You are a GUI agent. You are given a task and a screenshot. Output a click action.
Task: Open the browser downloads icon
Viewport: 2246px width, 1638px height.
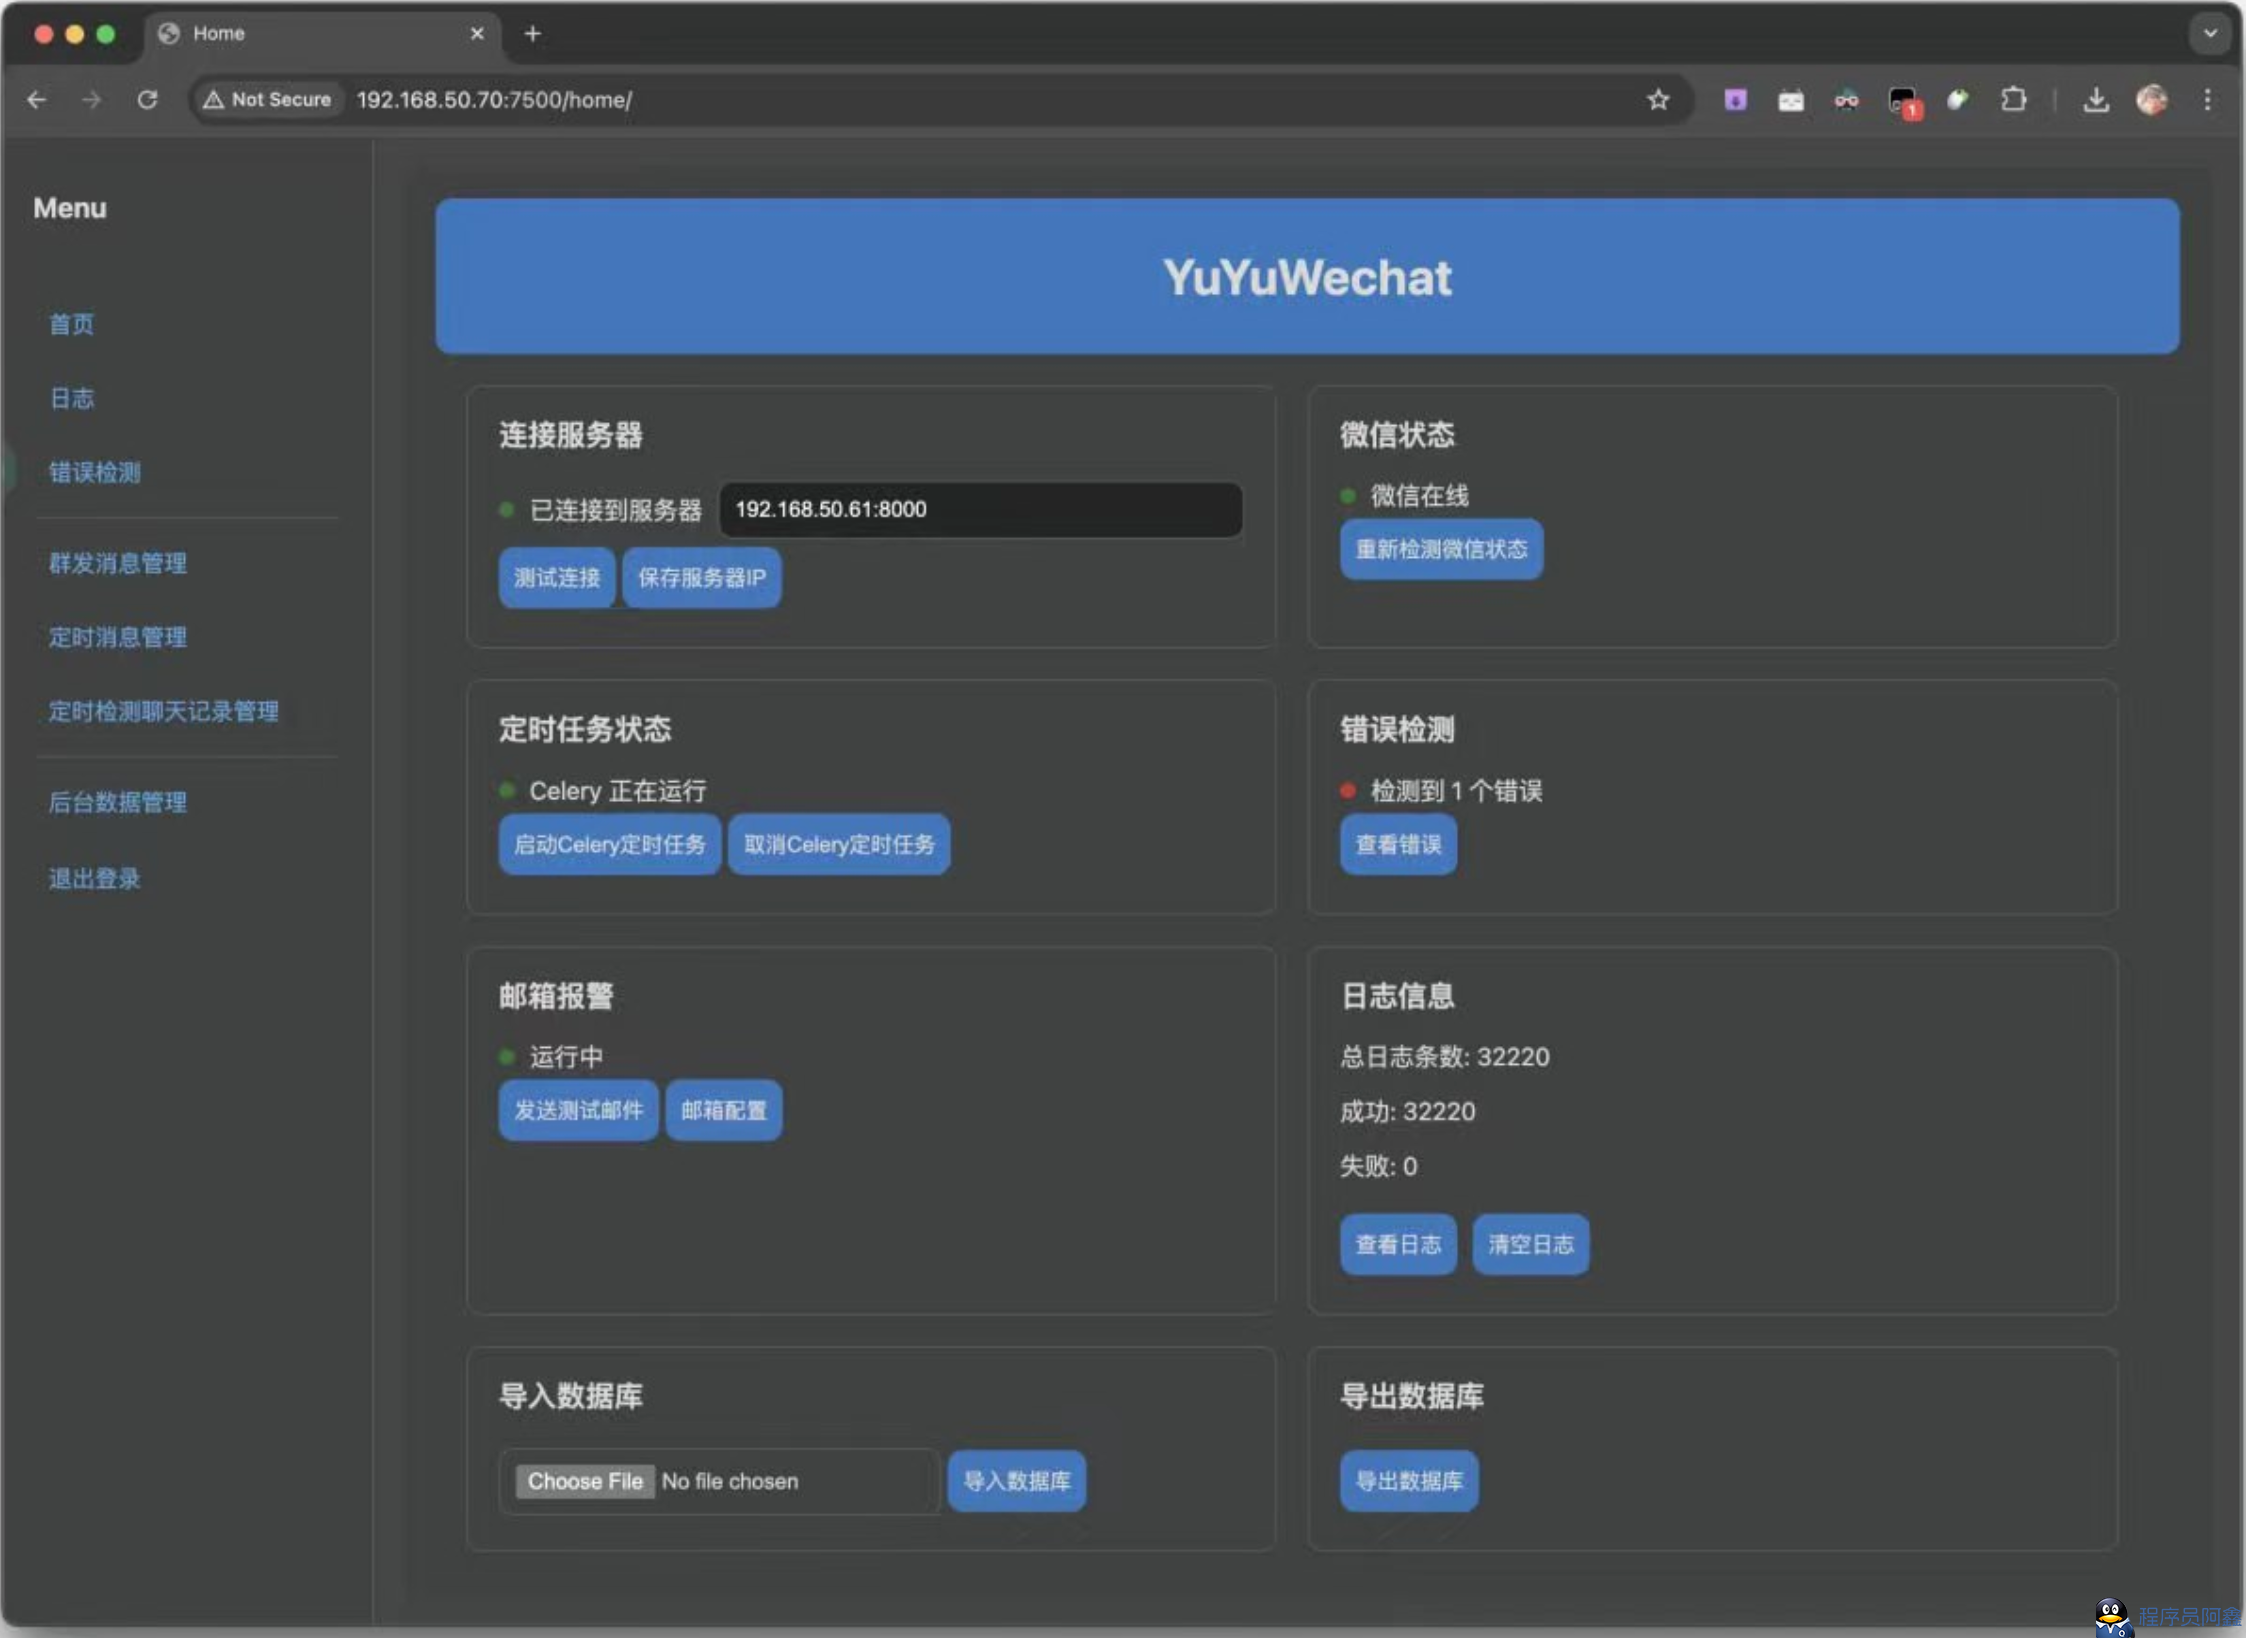coord(2095,100)
